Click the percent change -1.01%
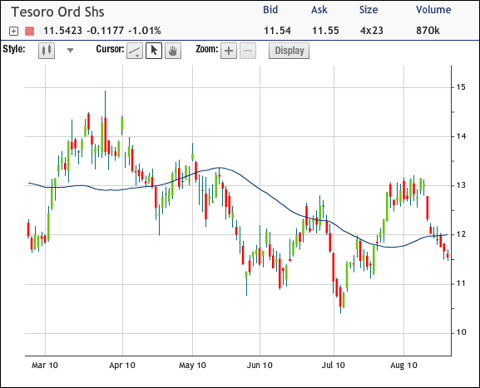This screenshot has width=480, height=388. pyautogui.click(x=145, y=31)
